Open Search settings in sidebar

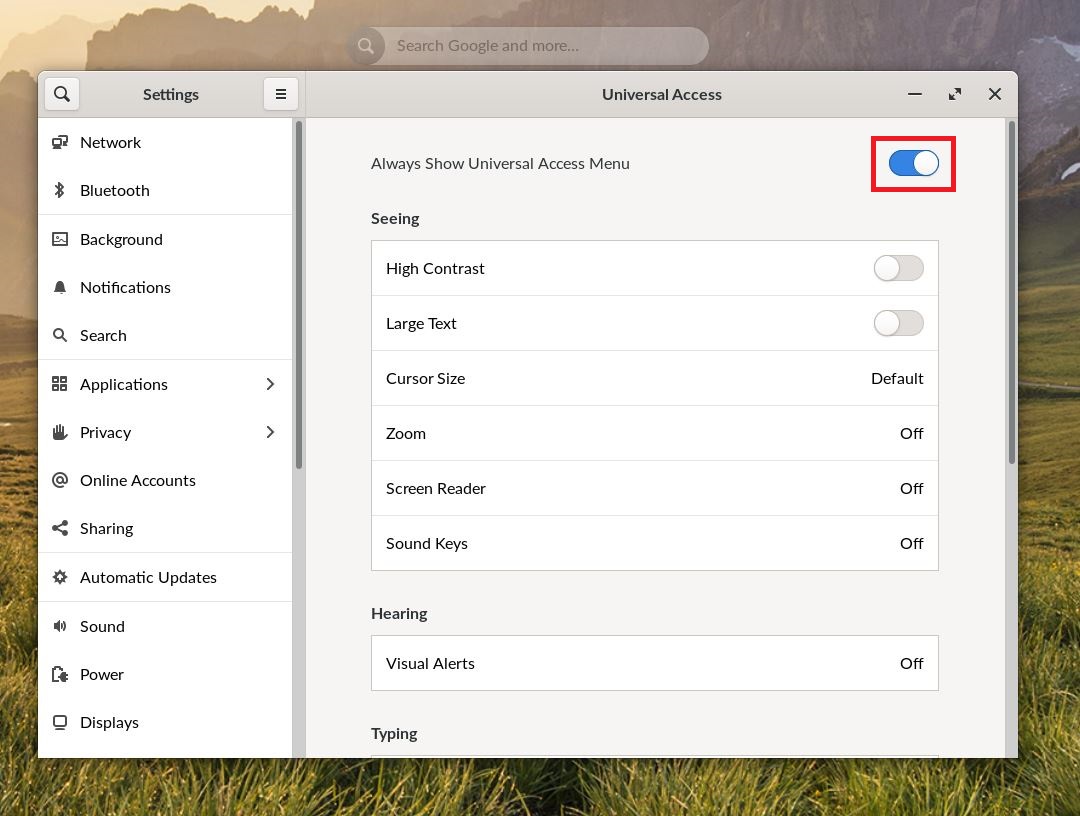(165, 336)
